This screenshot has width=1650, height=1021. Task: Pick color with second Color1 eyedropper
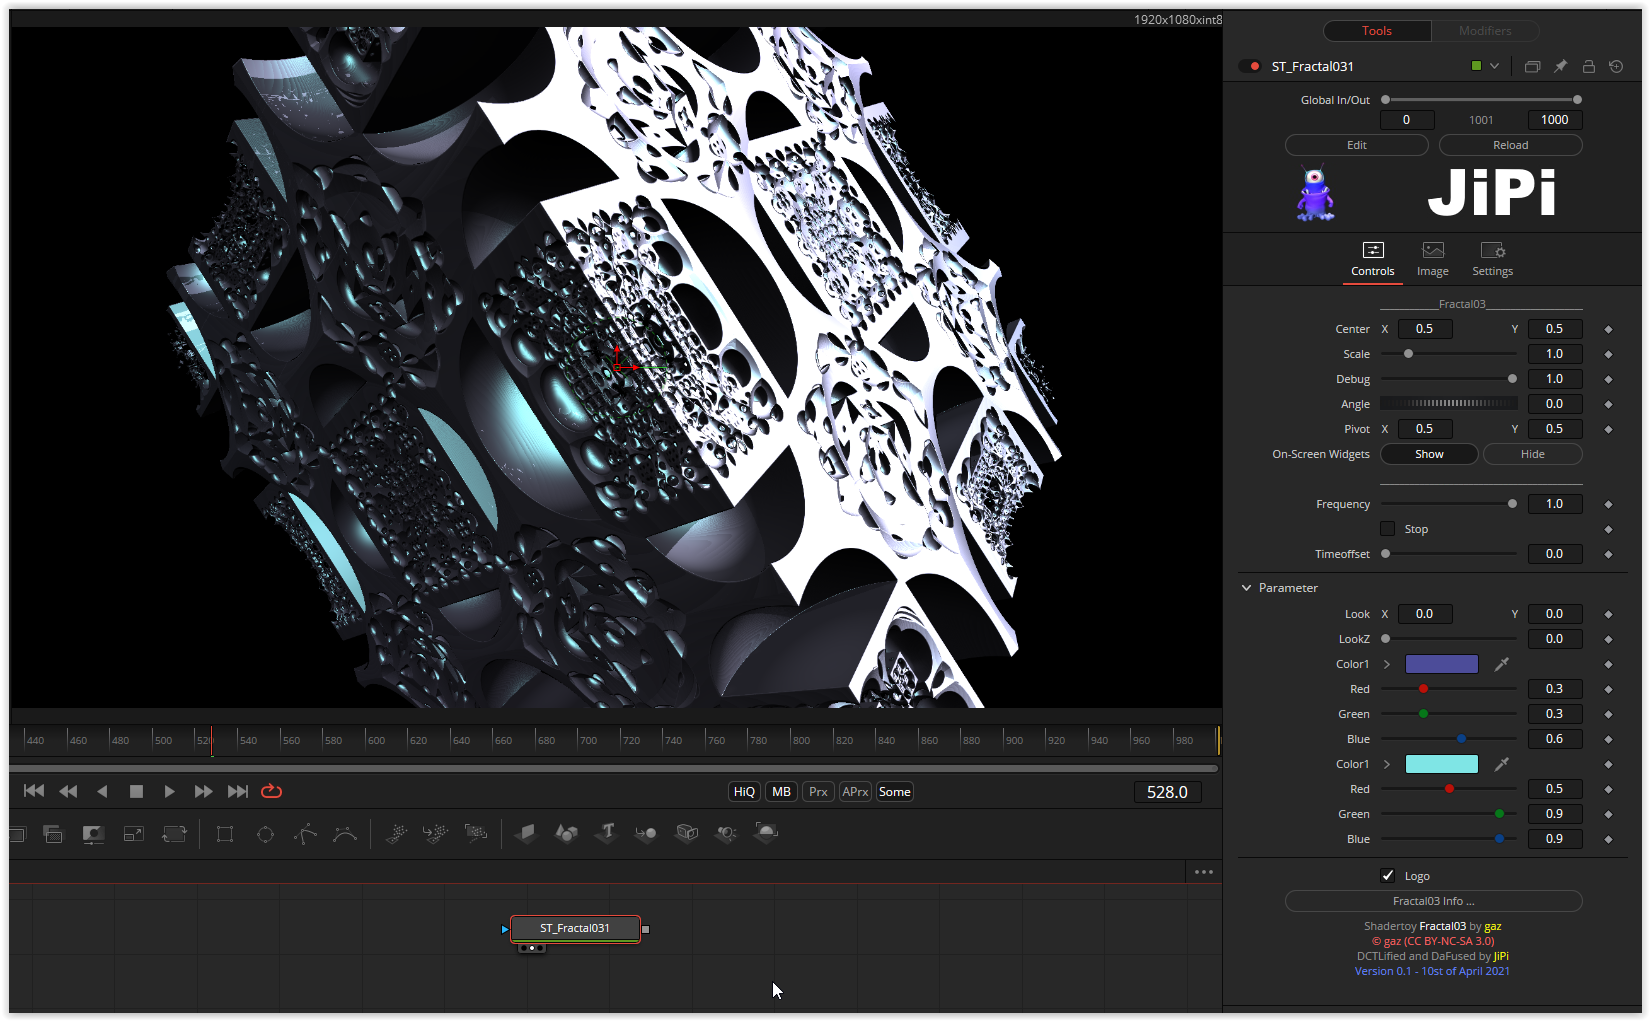1501,764
